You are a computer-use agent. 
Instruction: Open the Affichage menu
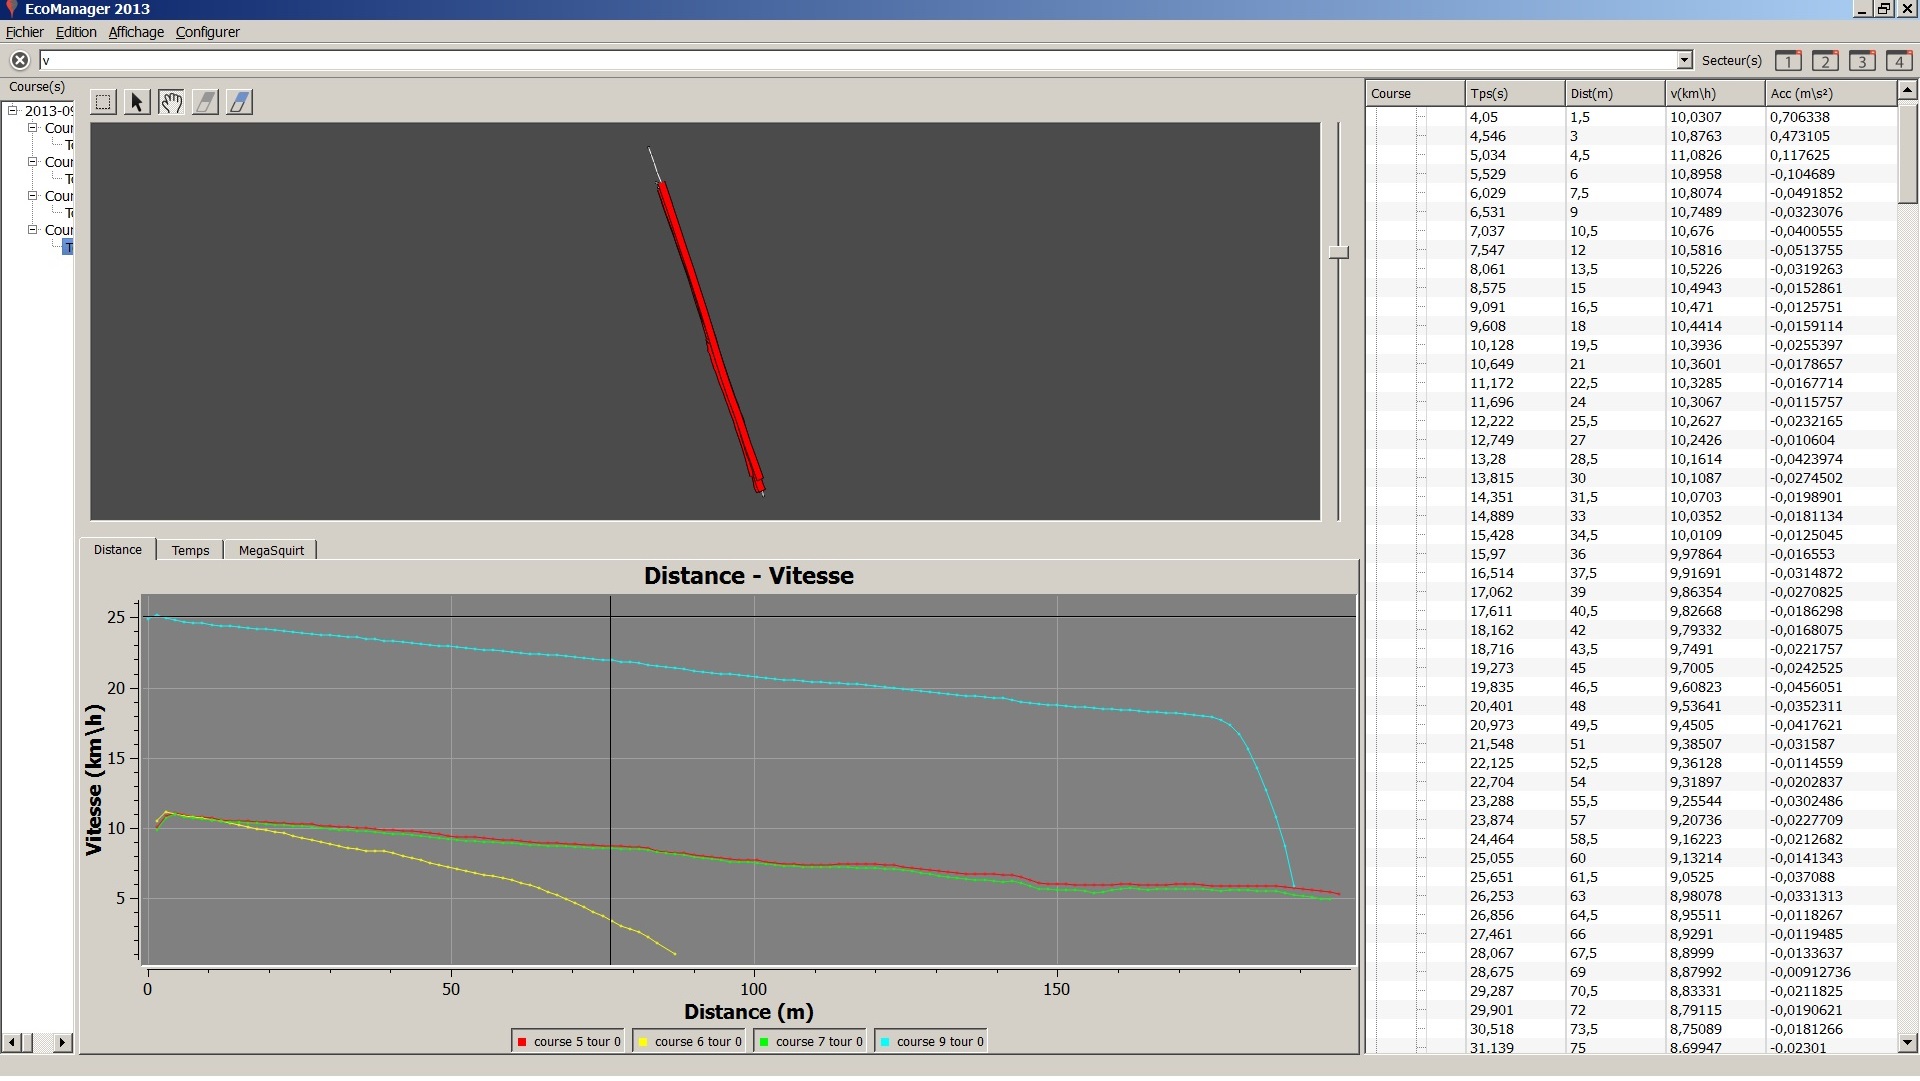coord(136,32)
